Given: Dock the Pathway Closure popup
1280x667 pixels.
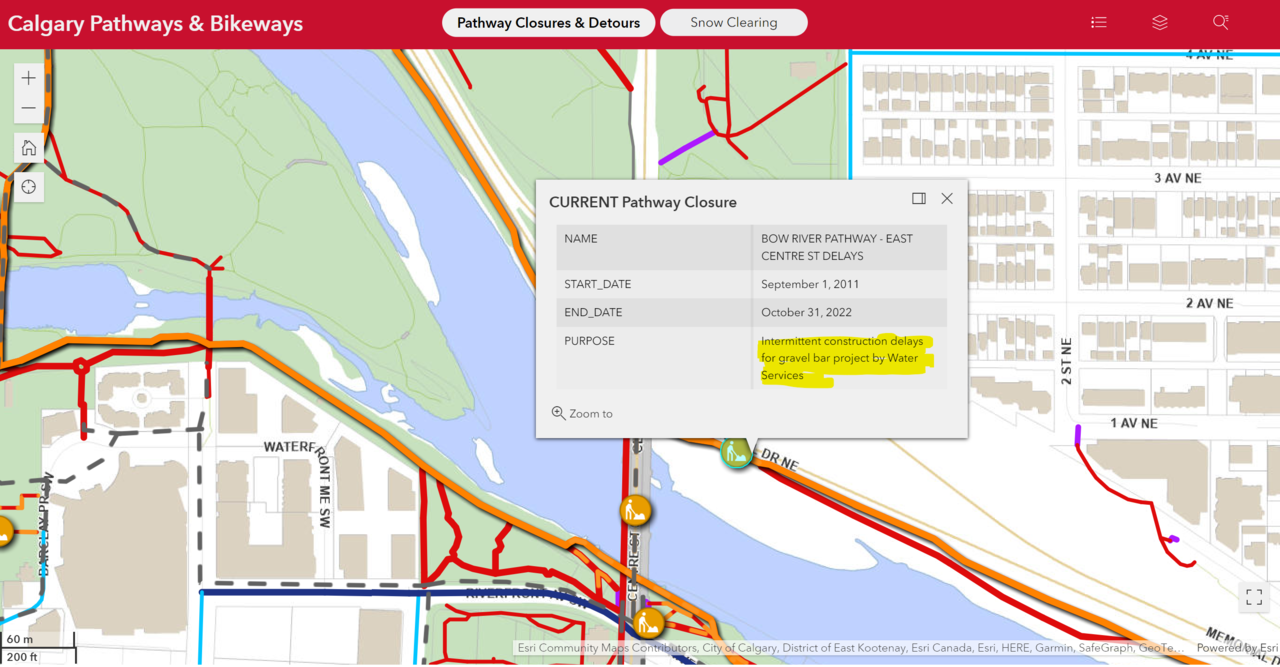Looking at the screenshot, I should point(918,199).
